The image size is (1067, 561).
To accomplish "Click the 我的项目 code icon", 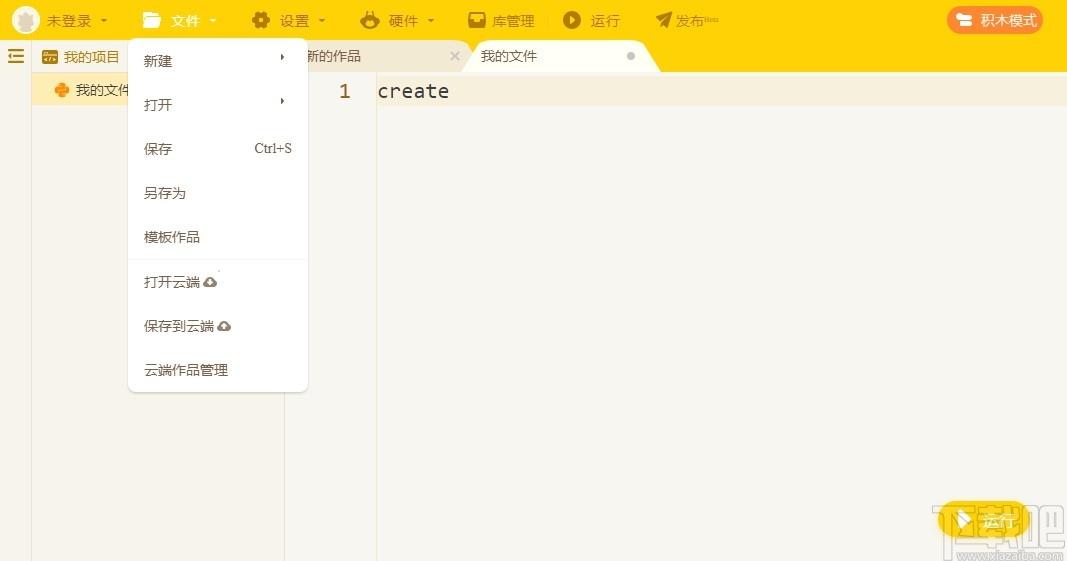I will coord(50,57).
